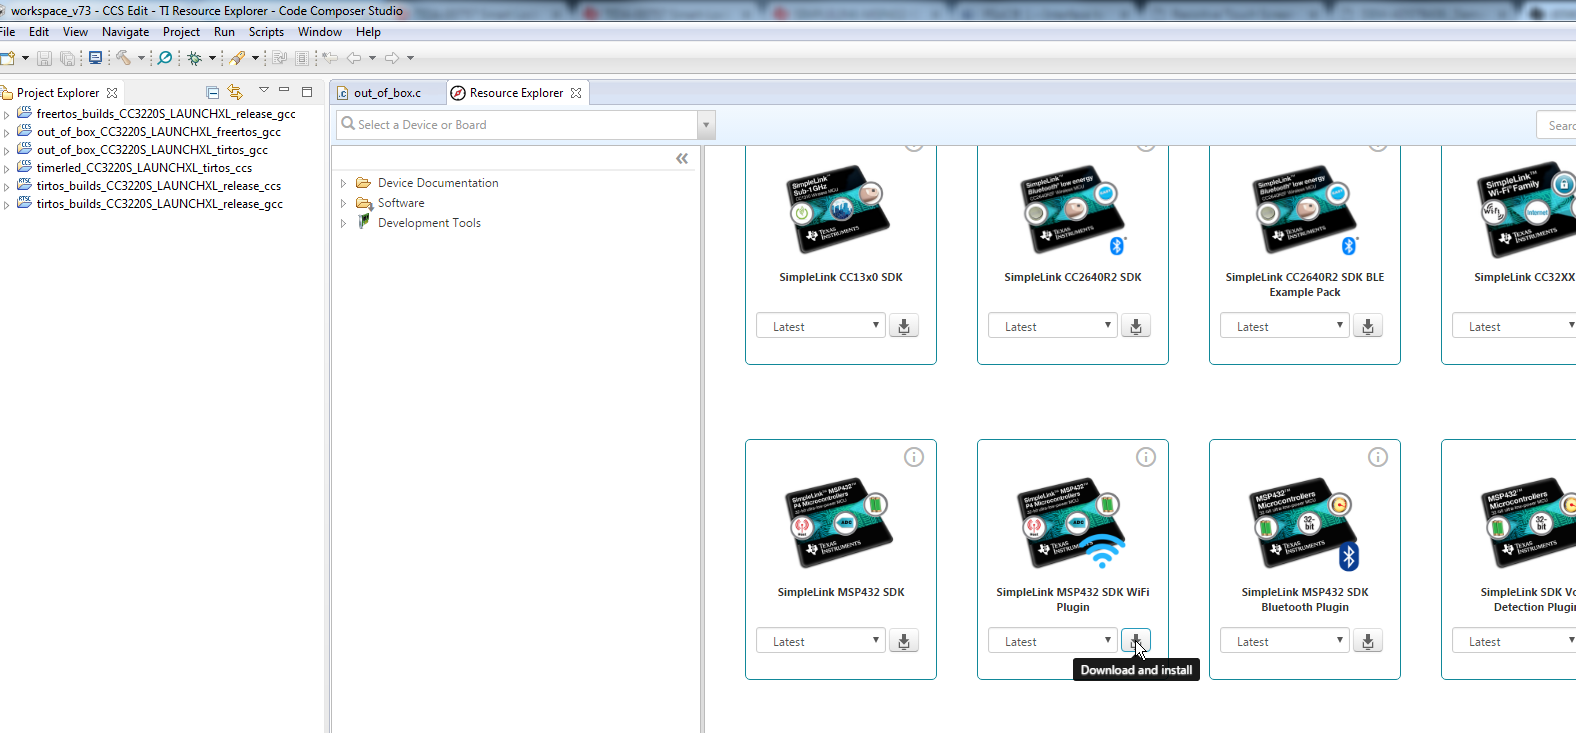Open the Project menu
Screen dimensions: 1576x733
pos(182,32)
